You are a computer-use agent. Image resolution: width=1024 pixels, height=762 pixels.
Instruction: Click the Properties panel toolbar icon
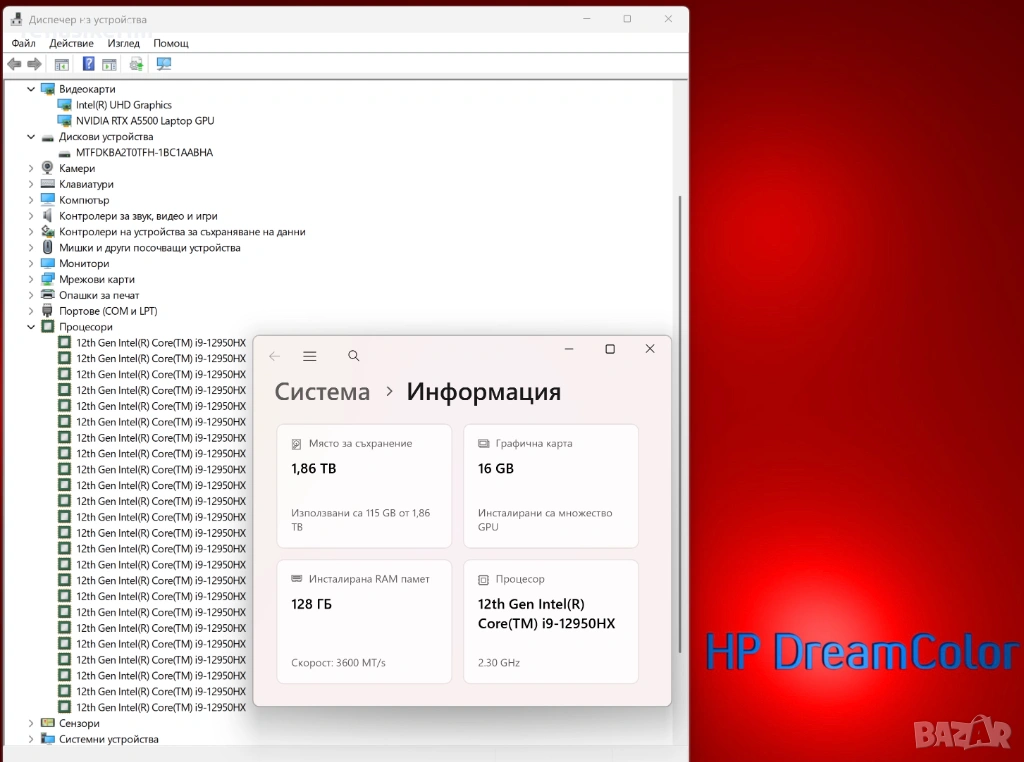click(x=109, y=64)
